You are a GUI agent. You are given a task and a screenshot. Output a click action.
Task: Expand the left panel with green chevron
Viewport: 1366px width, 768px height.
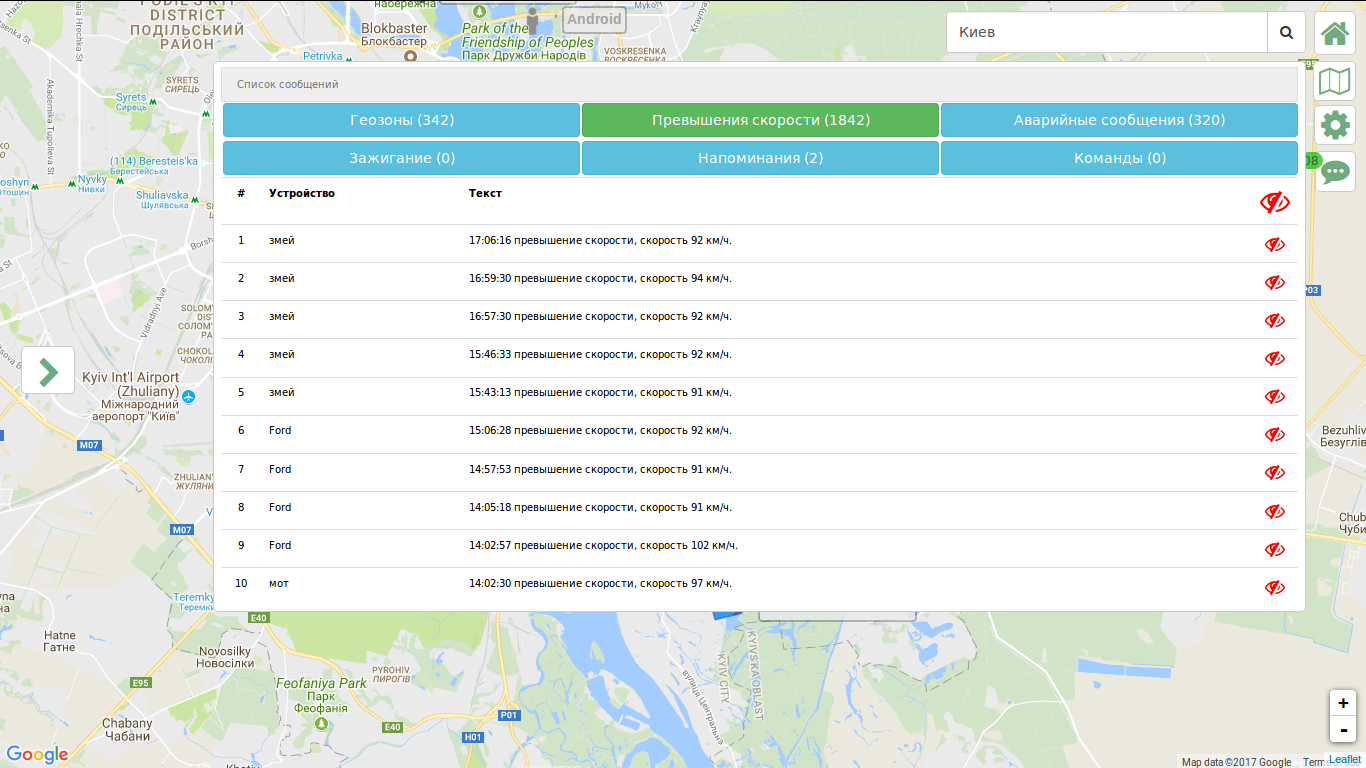(x=48, y=370)
